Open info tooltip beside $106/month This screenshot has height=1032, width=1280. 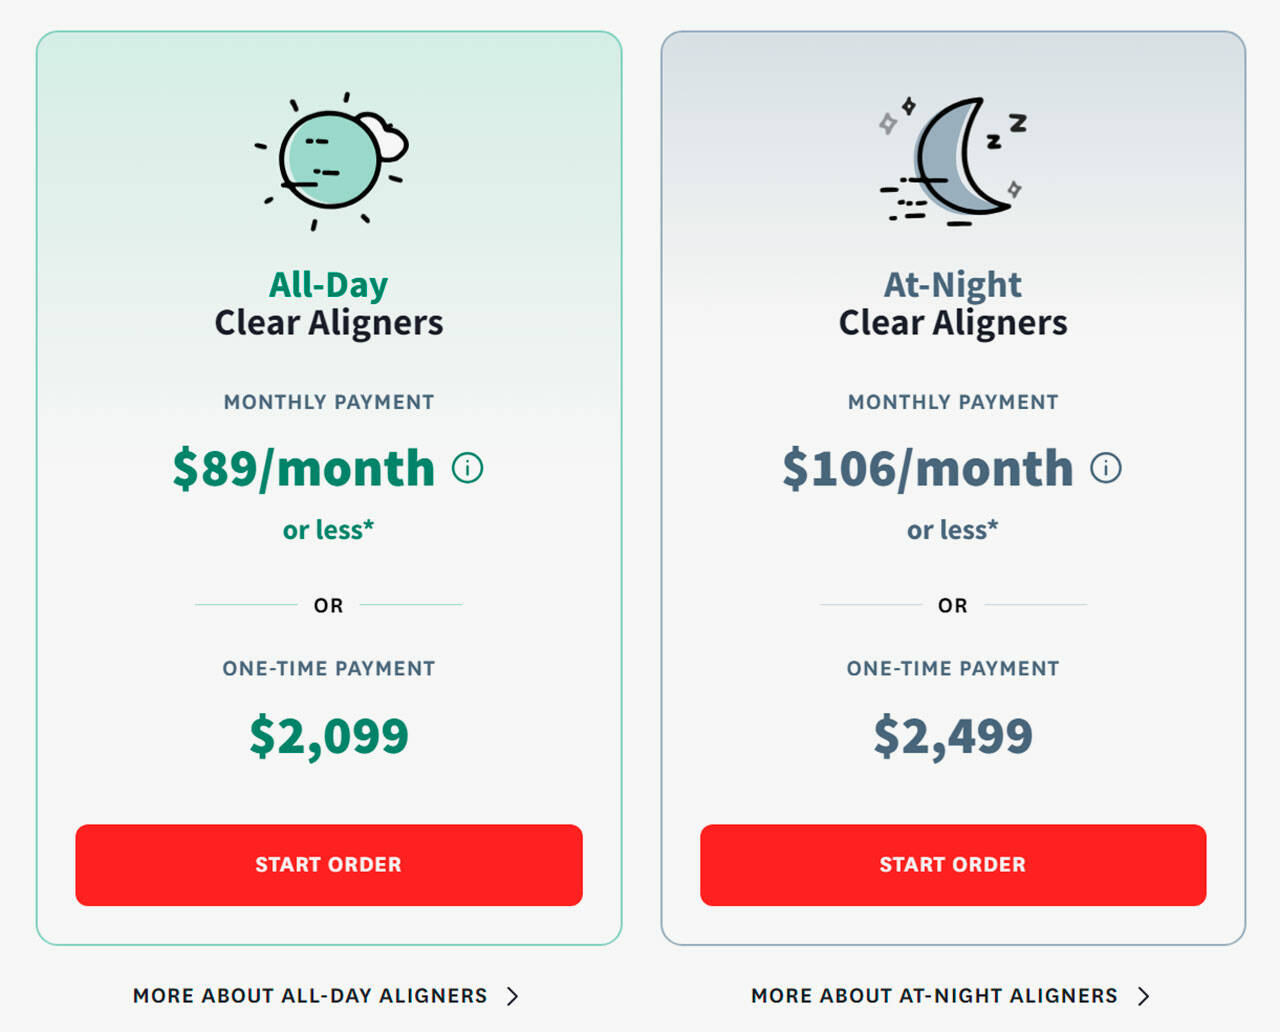coord(1105,468)
